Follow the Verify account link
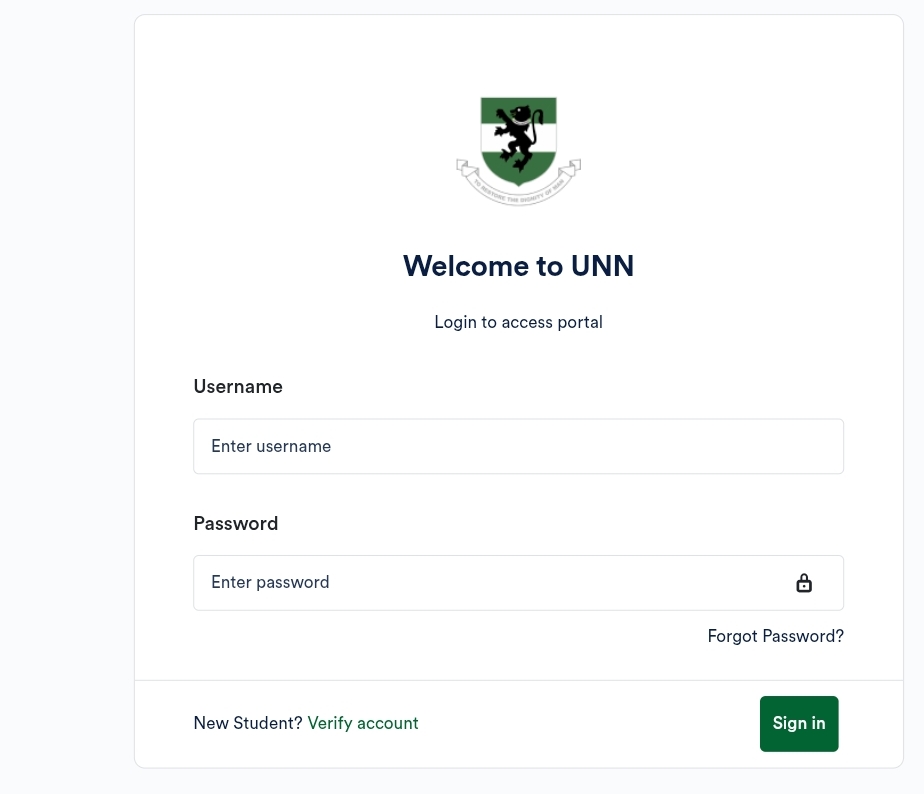924x794 pixels. click(x=363, y=723)
